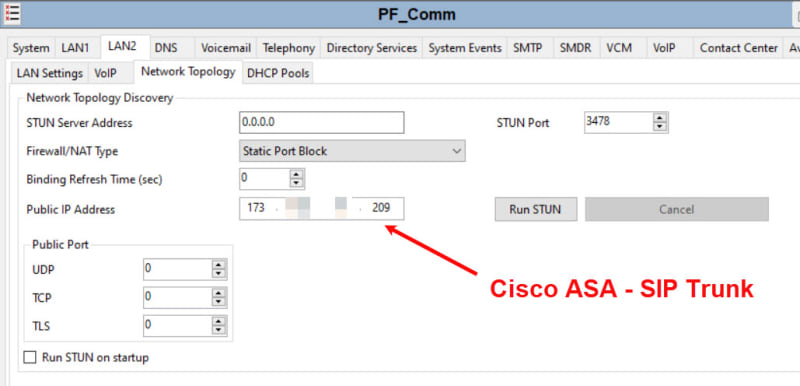Increase the TCP public port

[x=219, y=293]
